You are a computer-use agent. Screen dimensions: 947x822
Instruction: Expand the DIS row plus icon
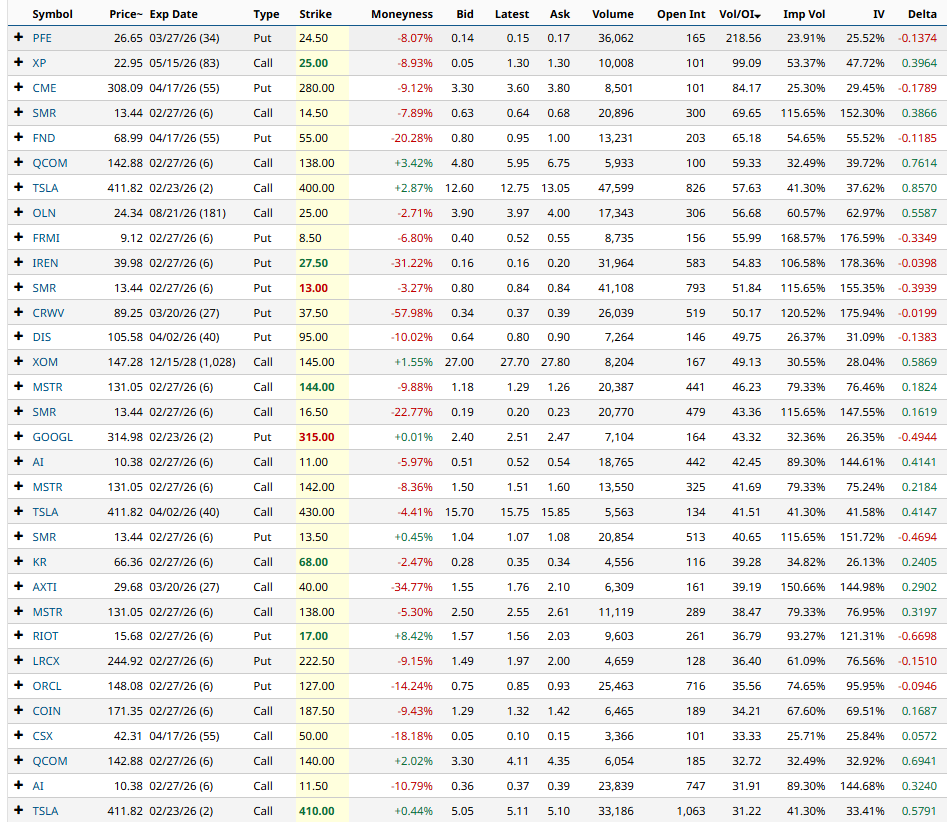[x=19, y=336]
